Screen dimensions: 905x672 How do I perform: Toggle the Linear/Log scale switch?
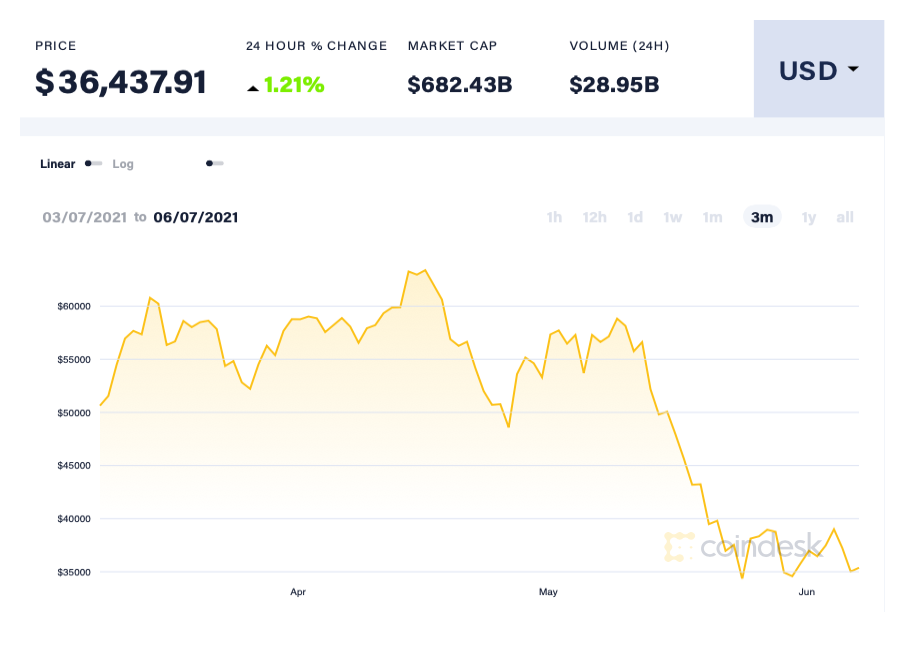[x=91, y=163]
